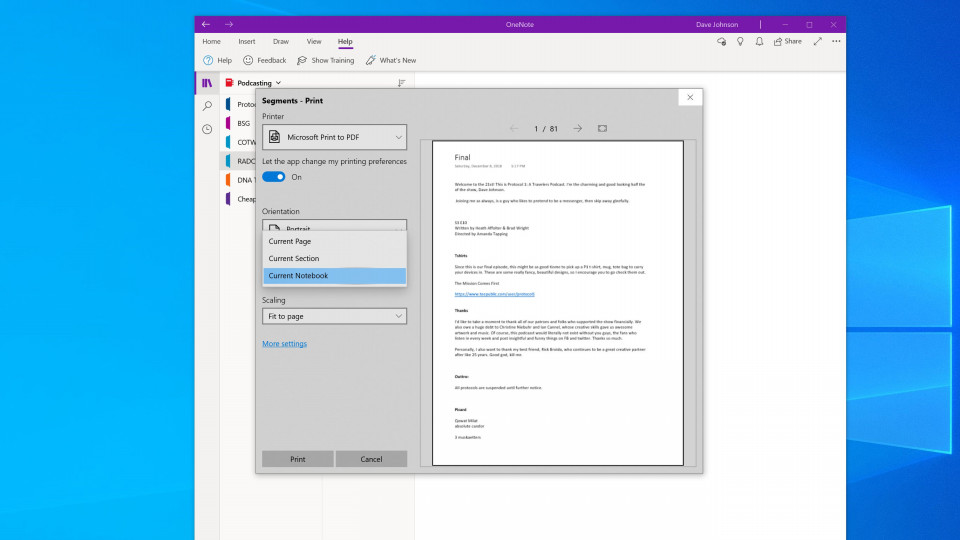Open the hyperlink in the print preview
The height and width of the screenshot is (540, 960).
pyautogui.click(x=494, y=294)
